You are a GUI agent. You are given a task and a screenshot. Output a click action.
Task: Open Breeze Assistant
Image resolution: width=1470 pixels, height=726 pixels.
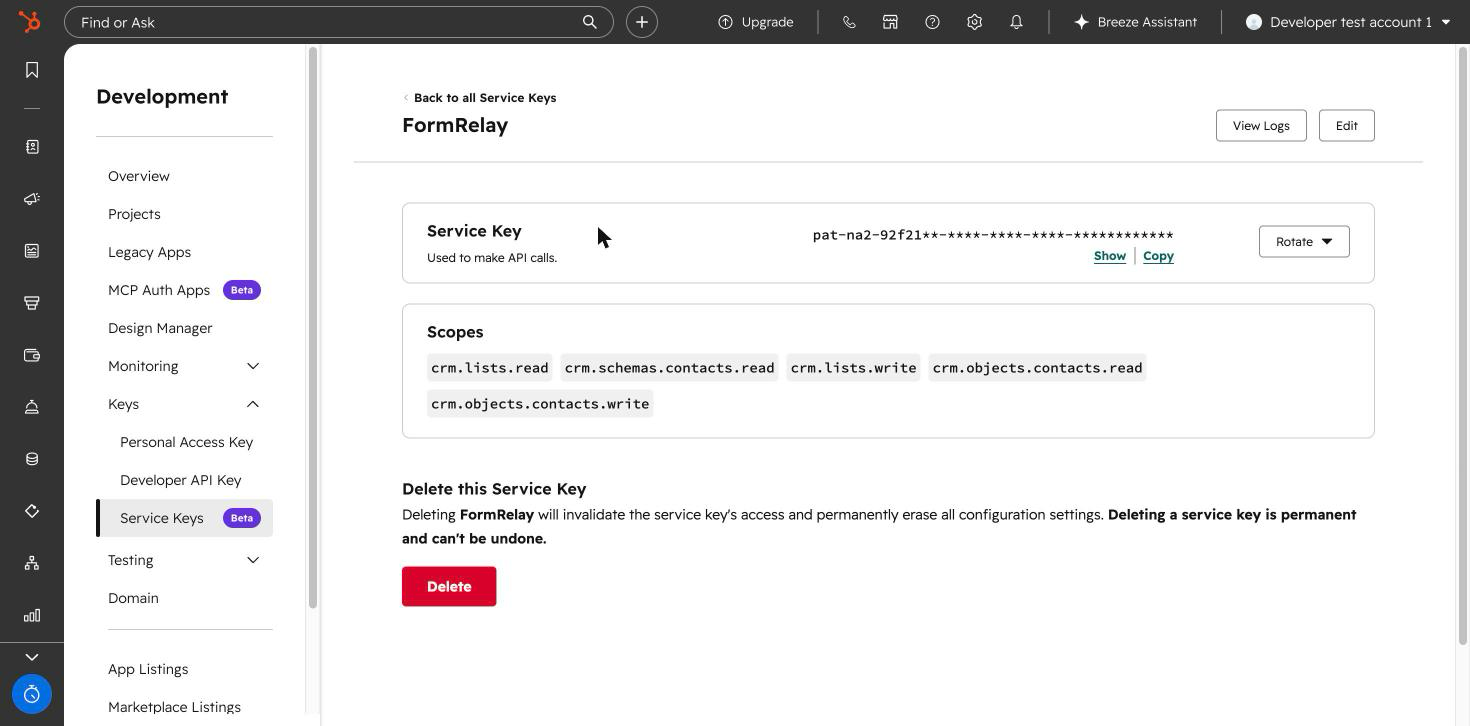click(x=1135, y=22)
